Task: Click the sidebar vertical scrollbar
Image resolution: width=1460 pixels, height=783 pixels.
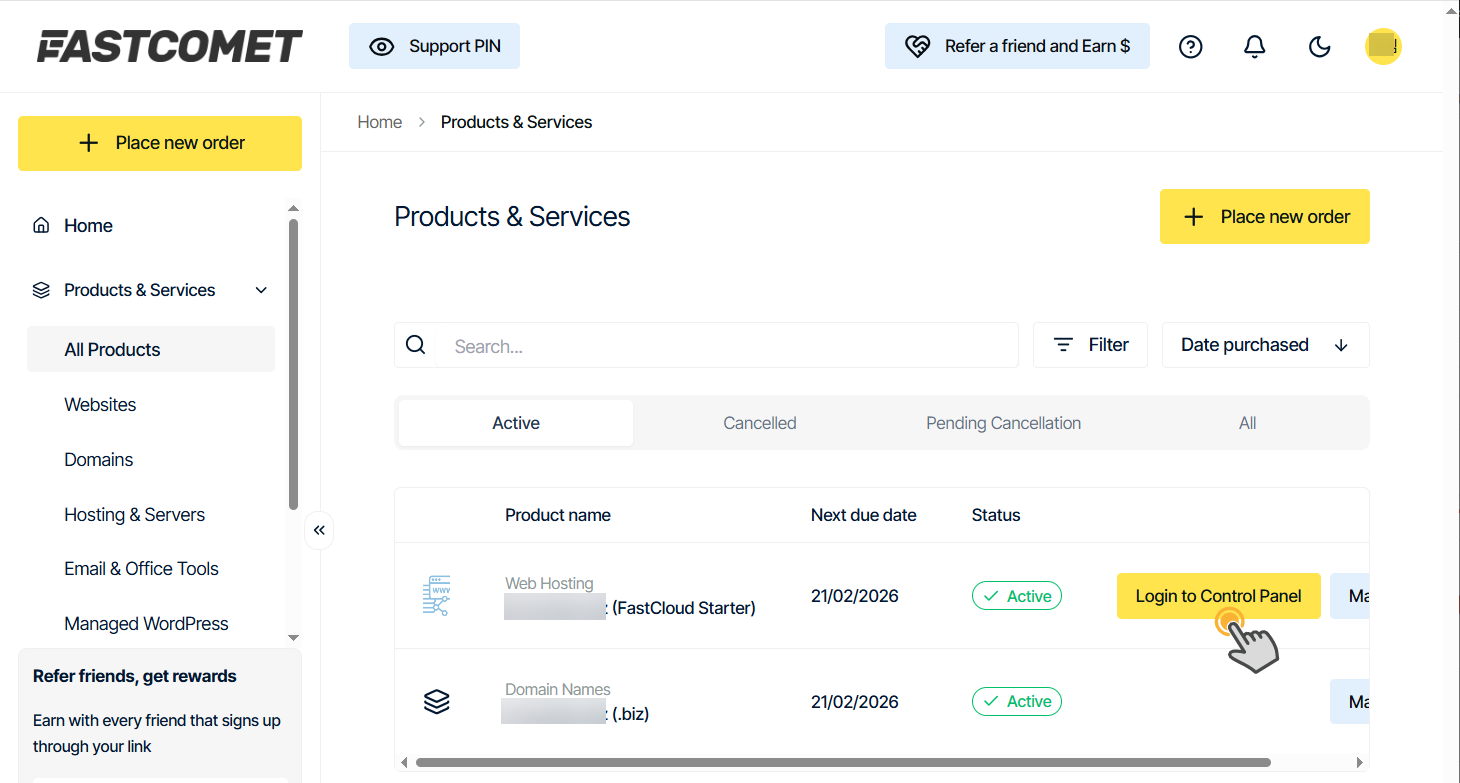Action: (293, 364)
